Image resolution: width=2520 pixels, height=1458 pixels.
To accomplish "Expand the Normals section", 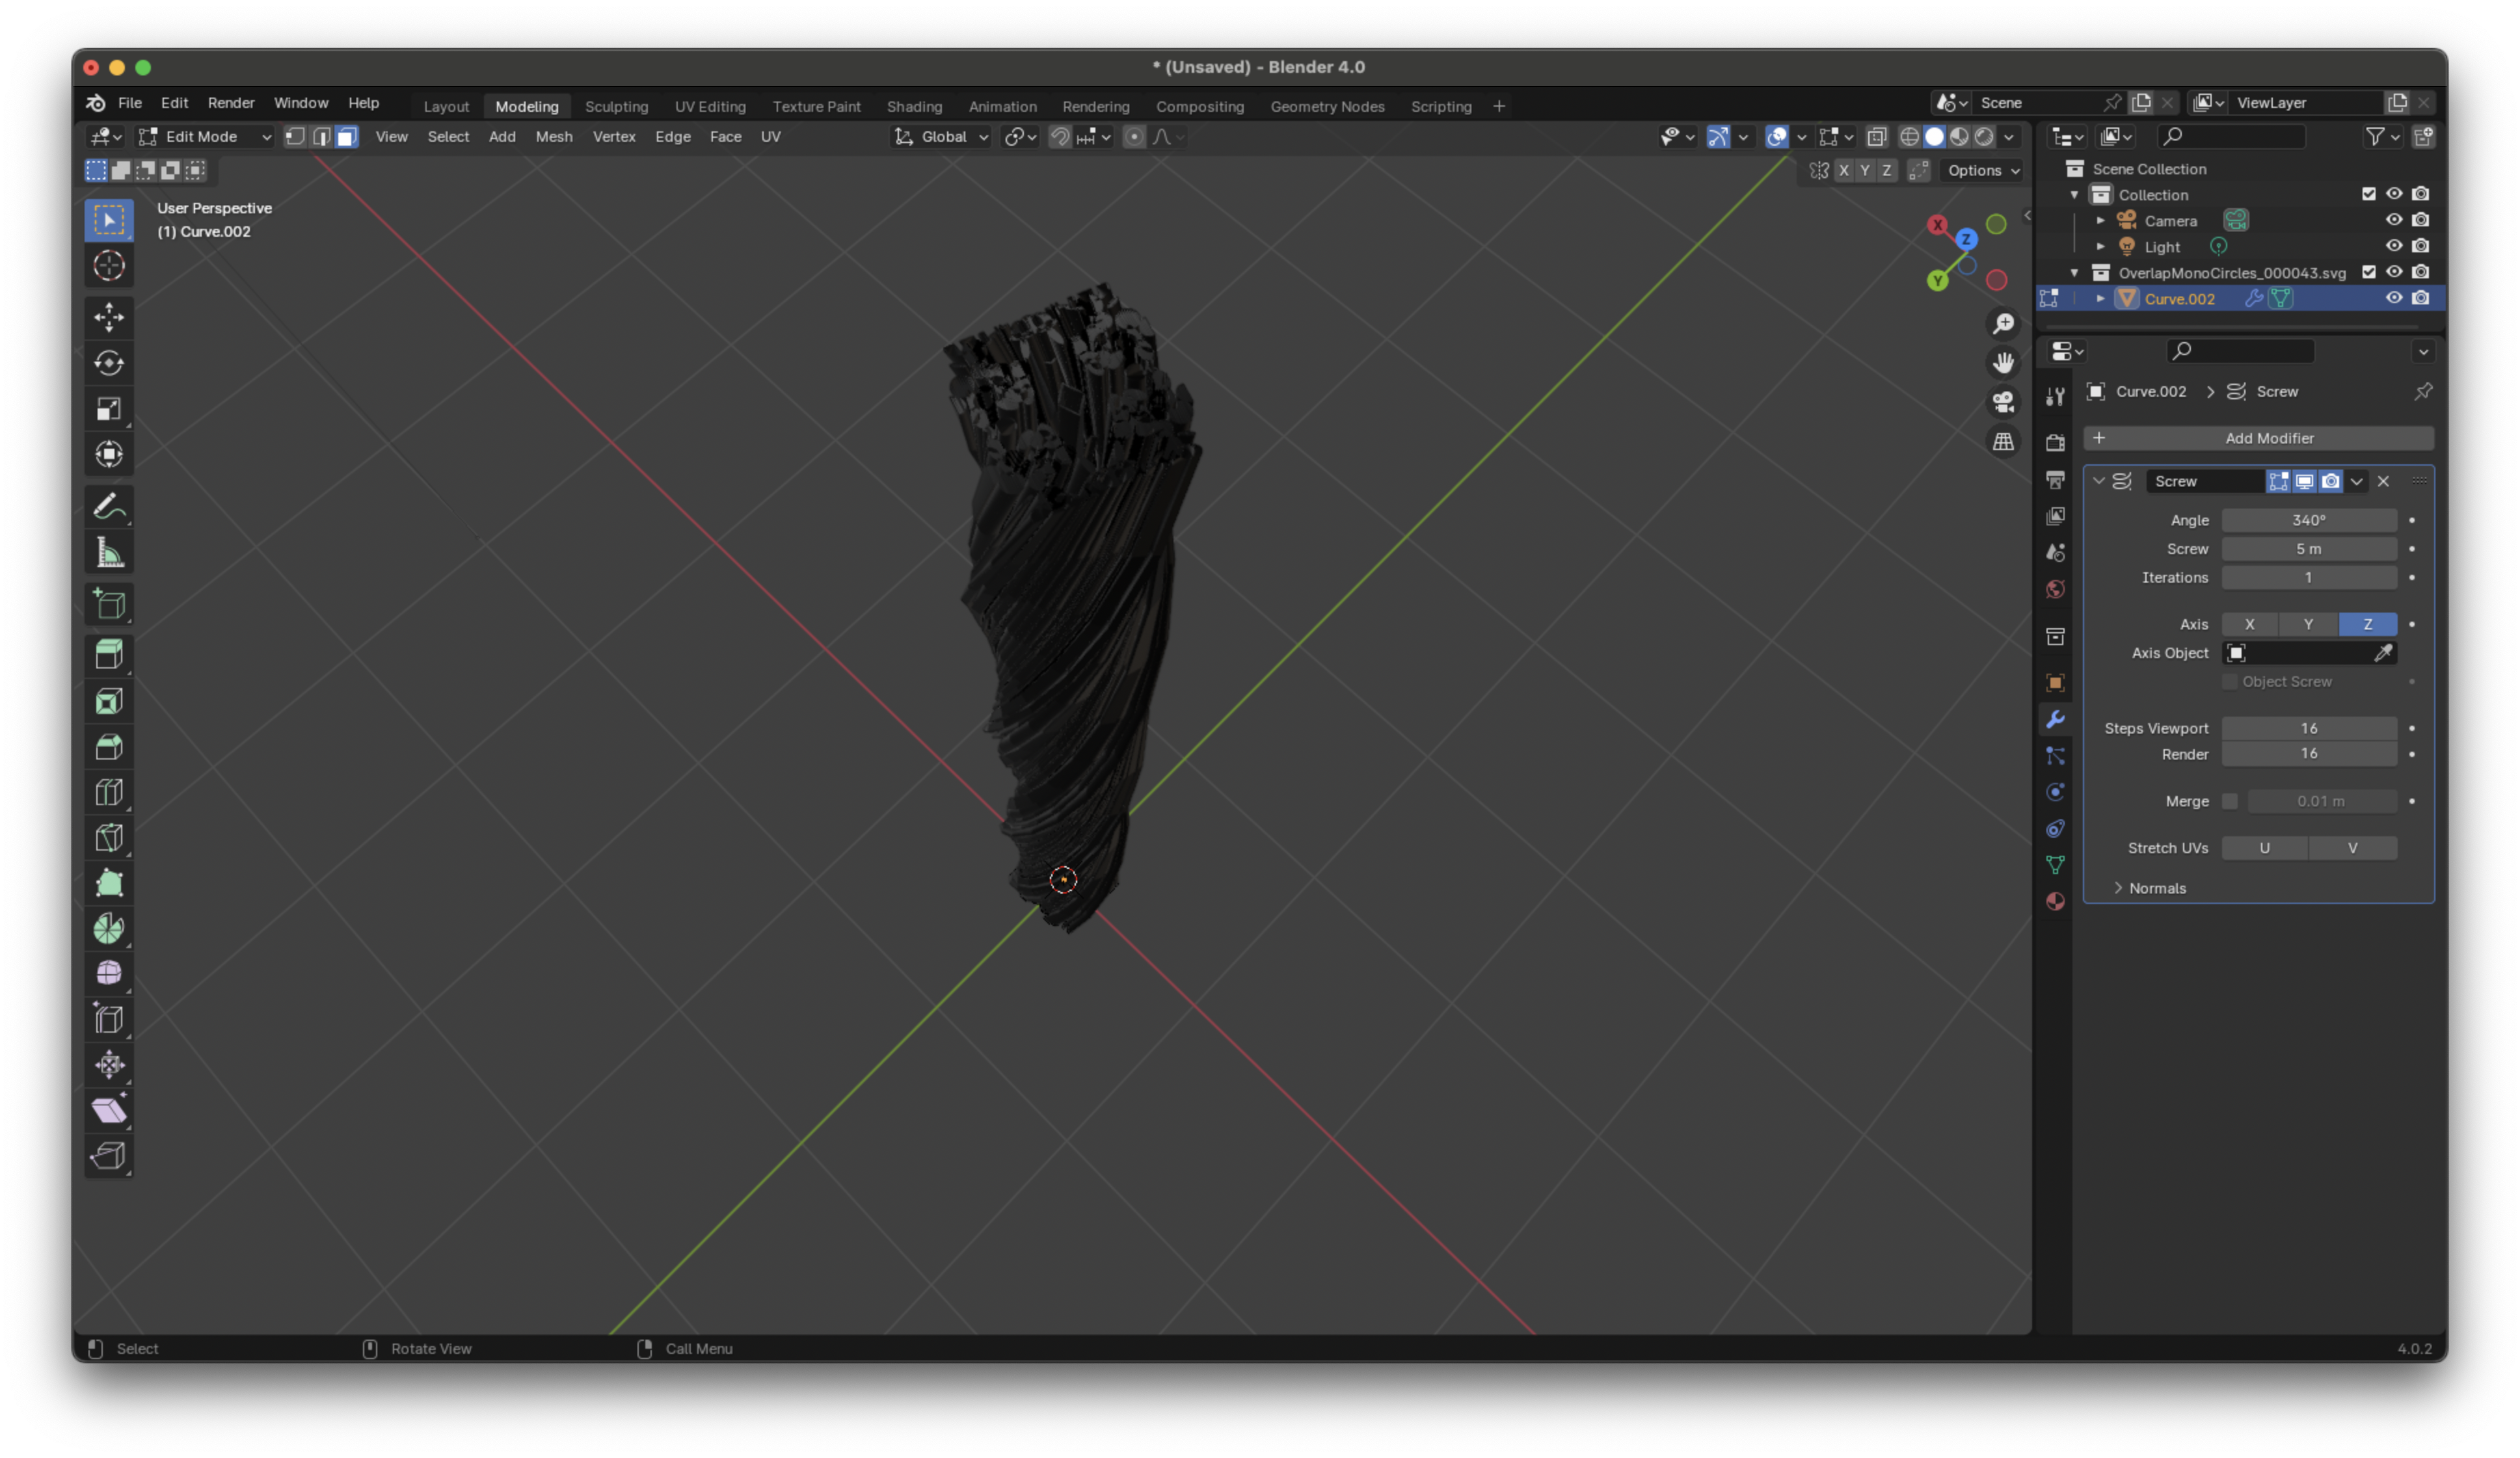I will point(2156,888).
